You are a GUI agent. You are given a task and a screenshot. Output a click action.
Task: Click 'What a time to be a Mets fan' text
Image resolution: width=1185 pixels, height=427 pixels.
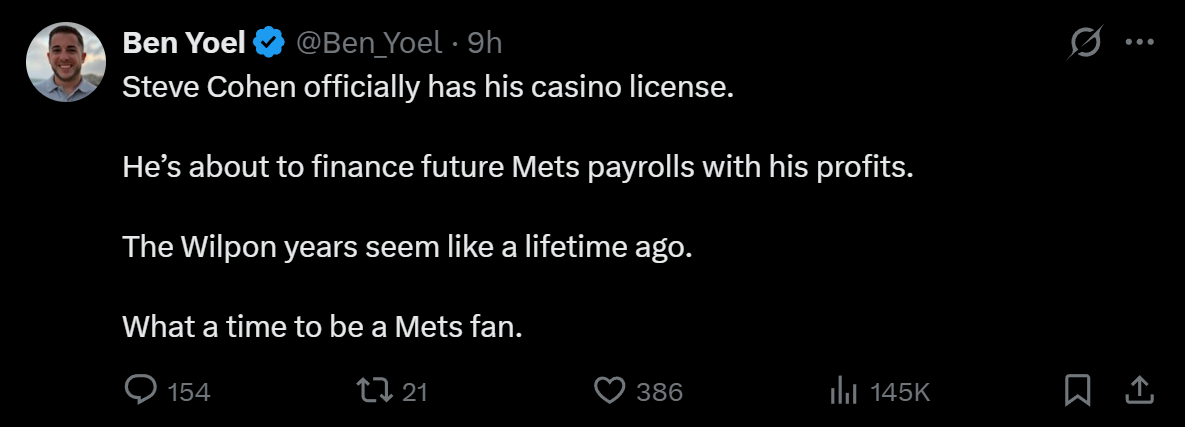click(x=323, y=326)
